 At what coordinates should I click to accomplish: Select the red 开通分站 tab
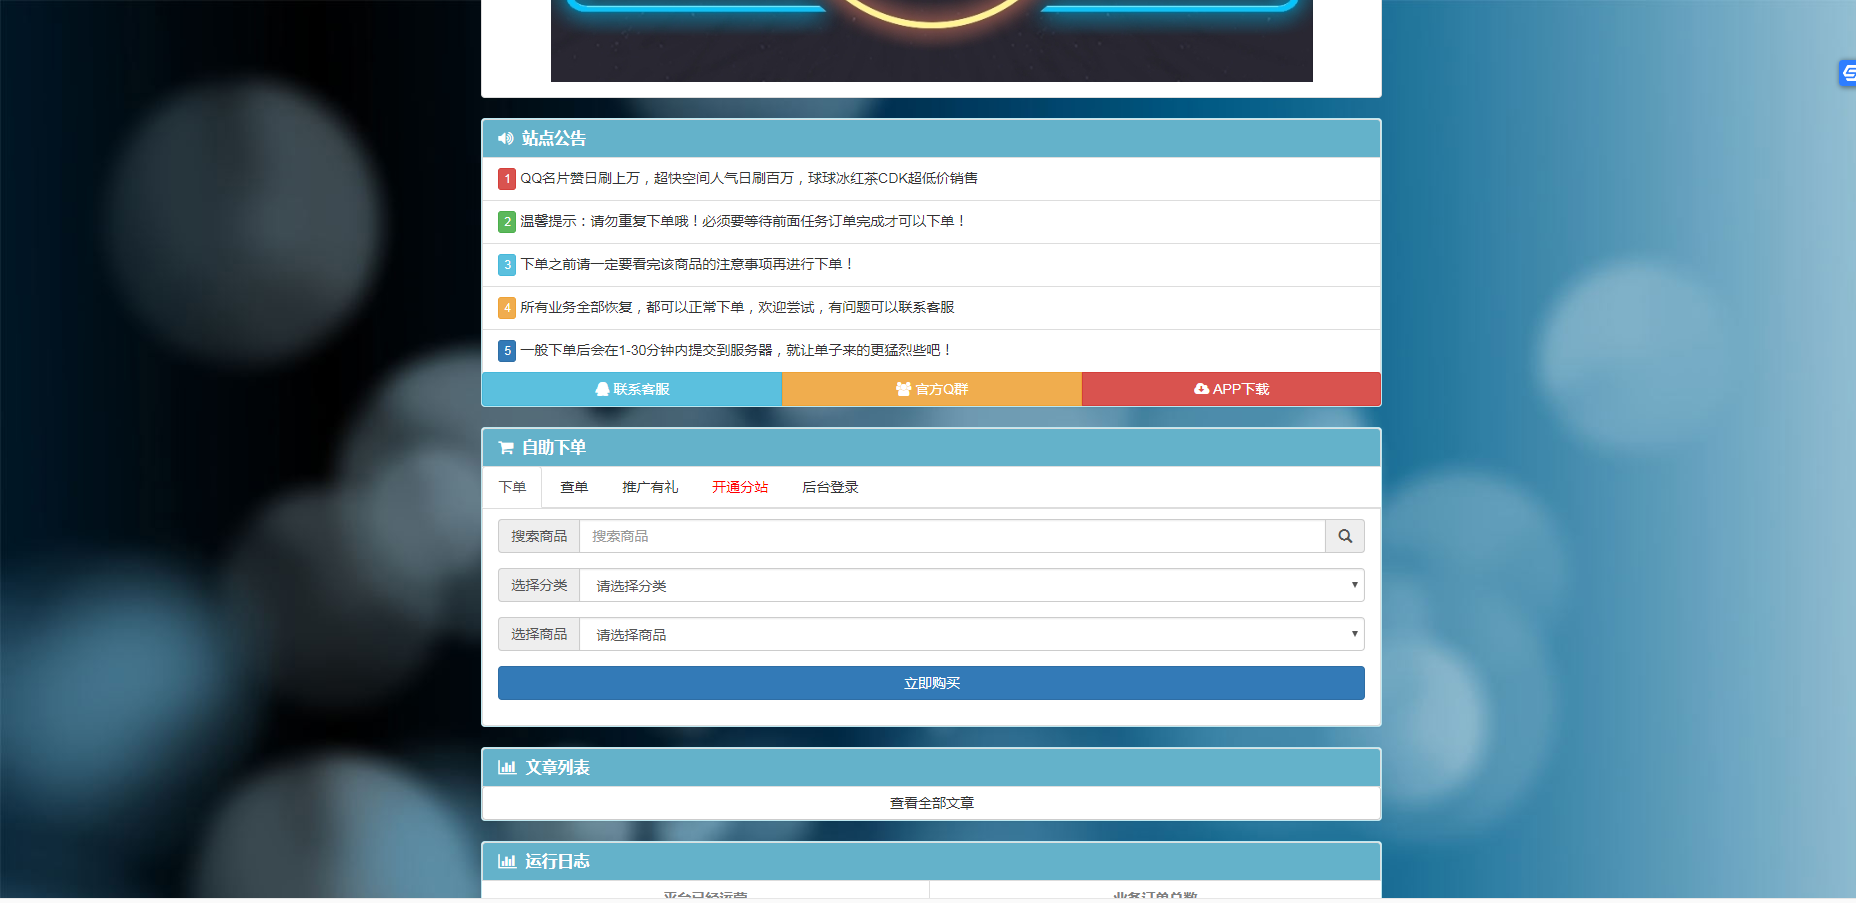[x=740, y=487]
